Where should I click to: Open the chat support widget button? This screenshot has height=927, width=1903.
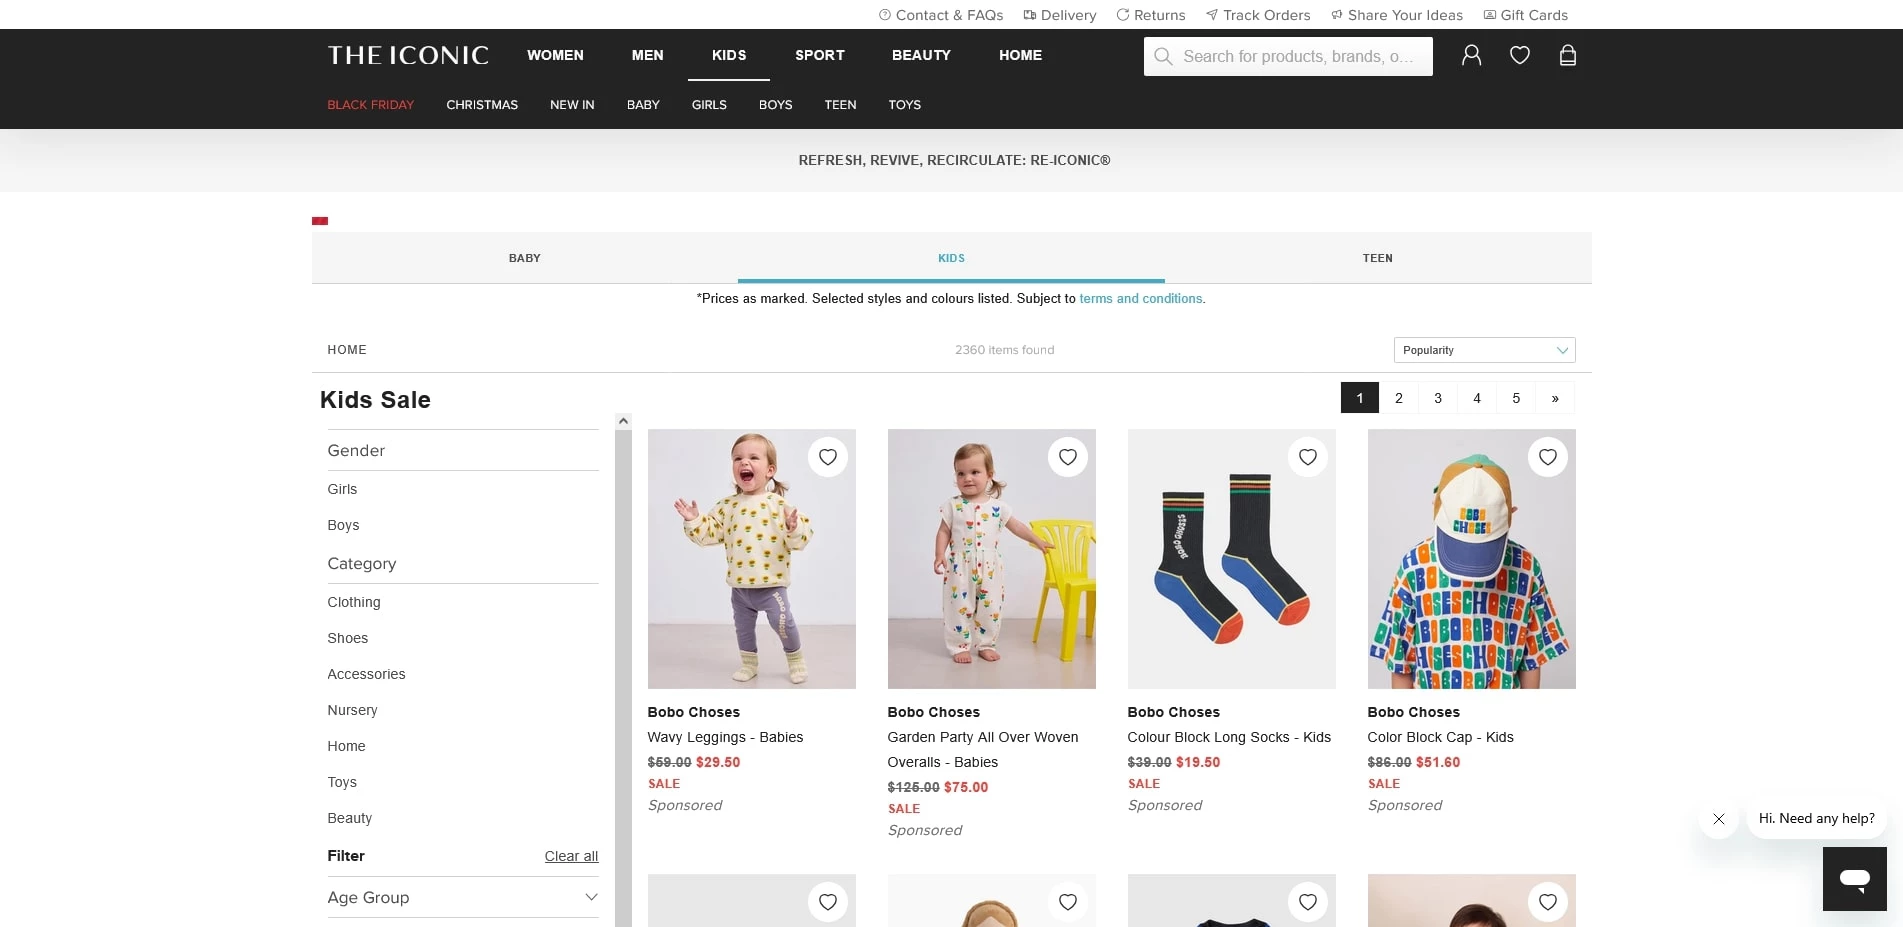[1854, 878]
